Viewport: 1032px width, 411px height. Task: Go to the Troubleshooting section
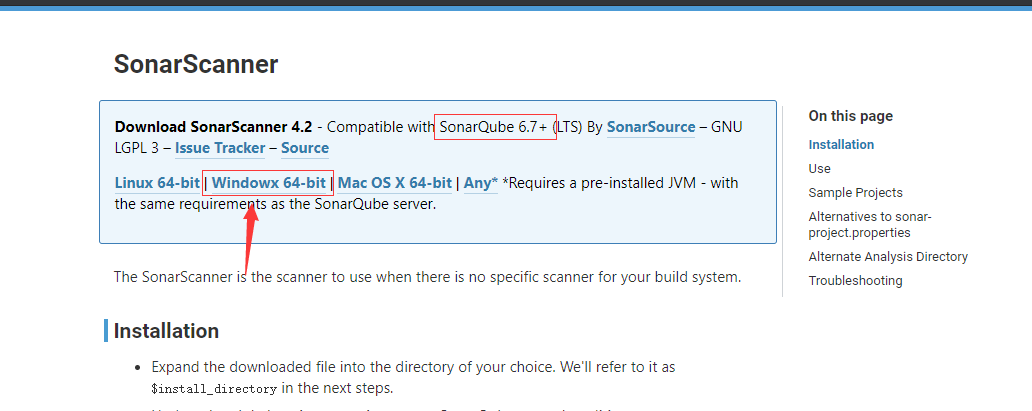(x=855, y=281)
